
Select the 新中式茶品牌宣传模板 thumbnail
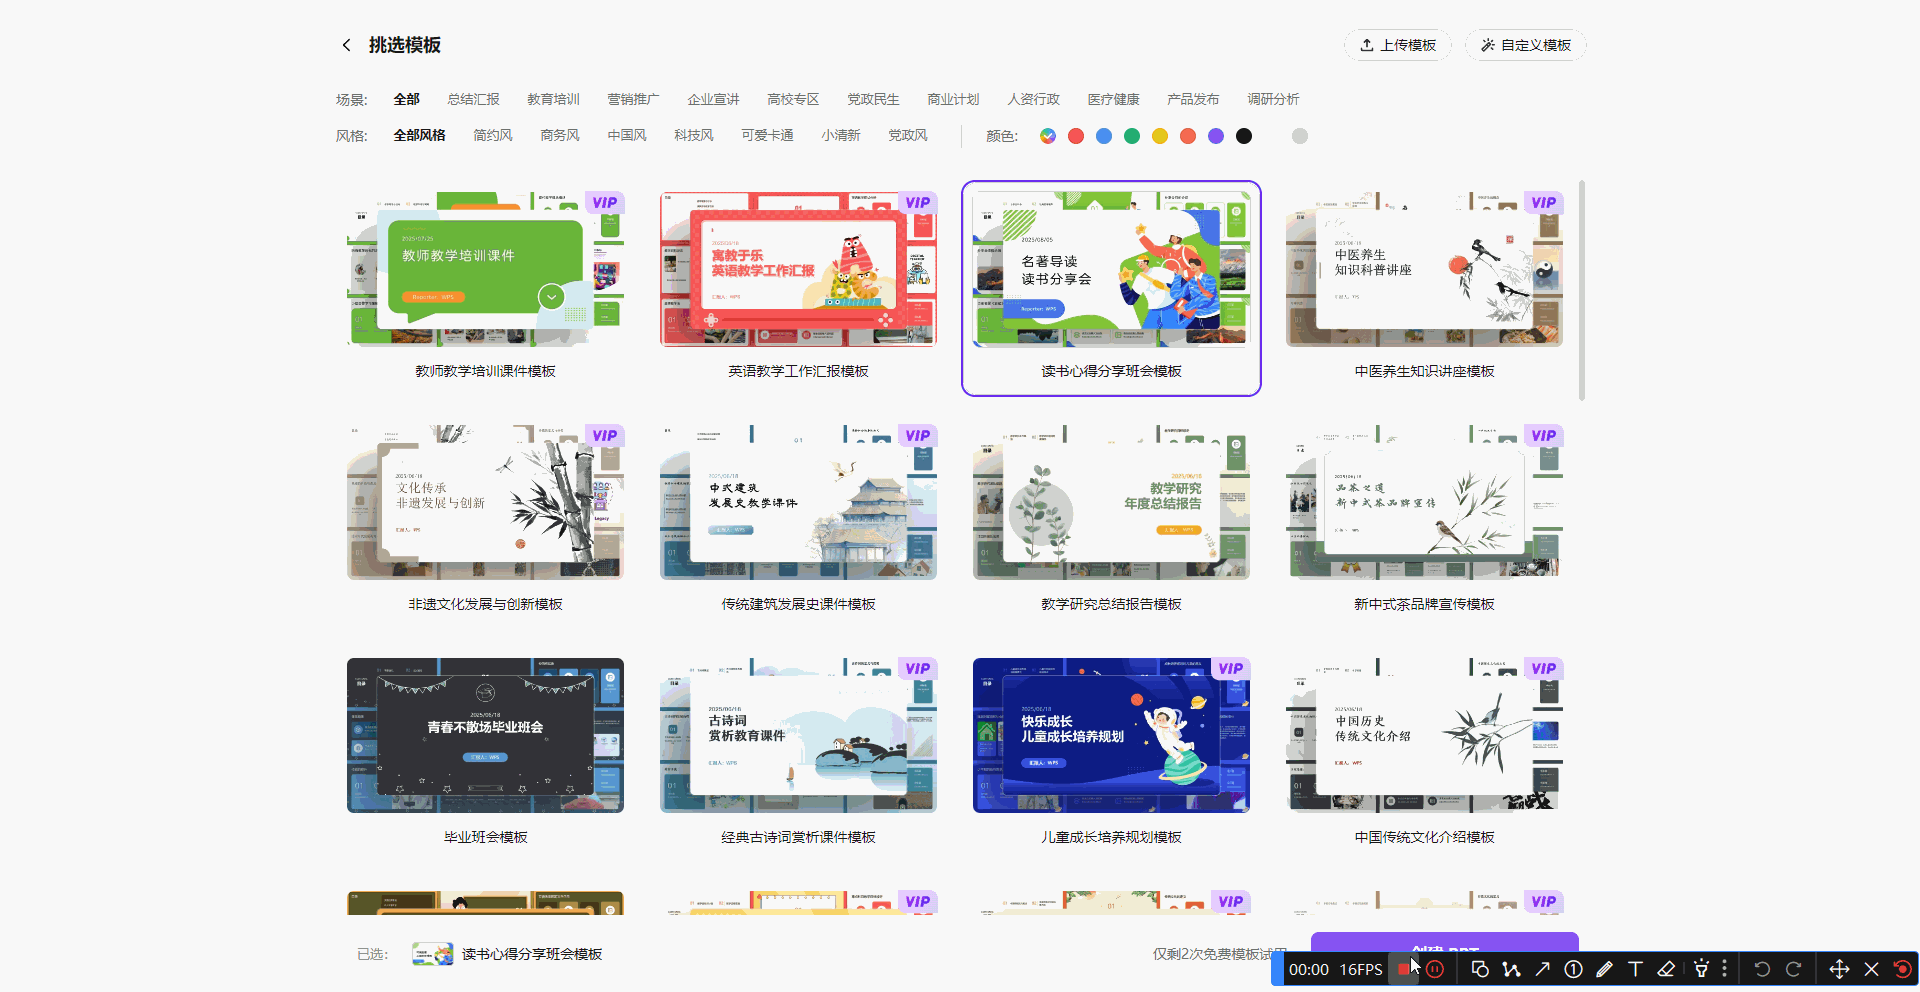pyautogui.click(x=1424, y=502)
